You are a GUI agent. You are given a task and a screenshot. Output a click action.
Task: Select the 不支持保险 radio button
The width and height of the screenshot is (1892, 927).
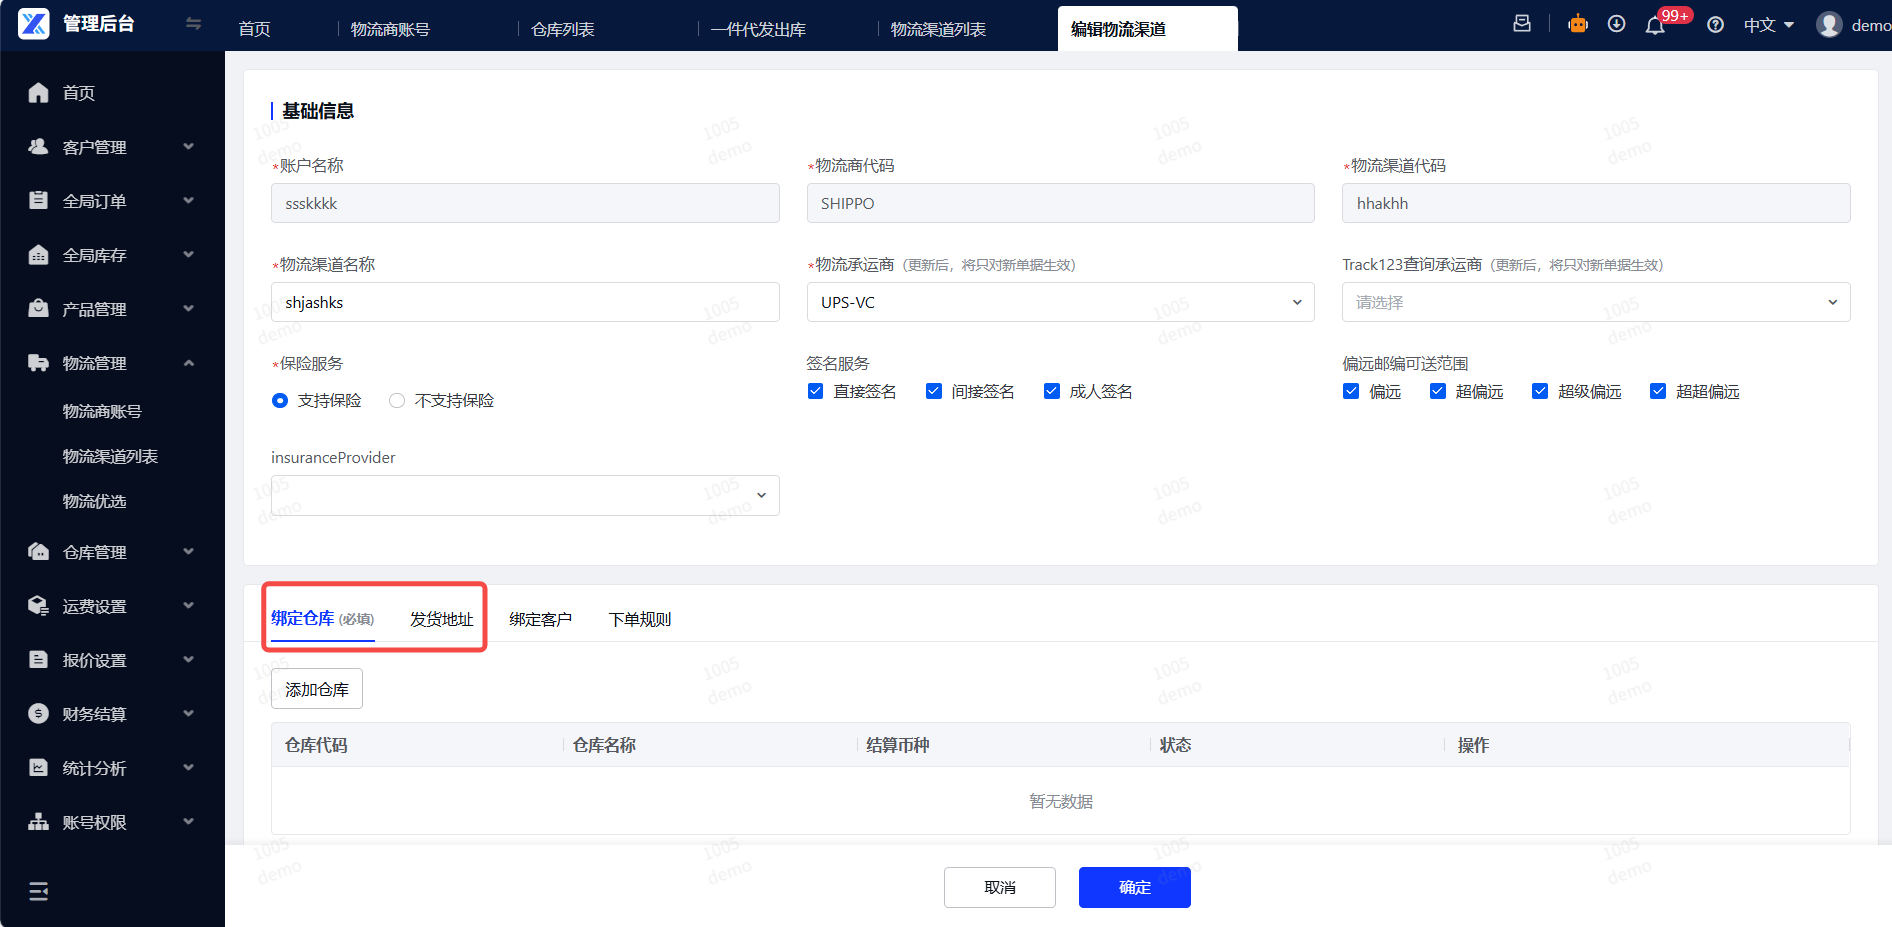(397, 401)
